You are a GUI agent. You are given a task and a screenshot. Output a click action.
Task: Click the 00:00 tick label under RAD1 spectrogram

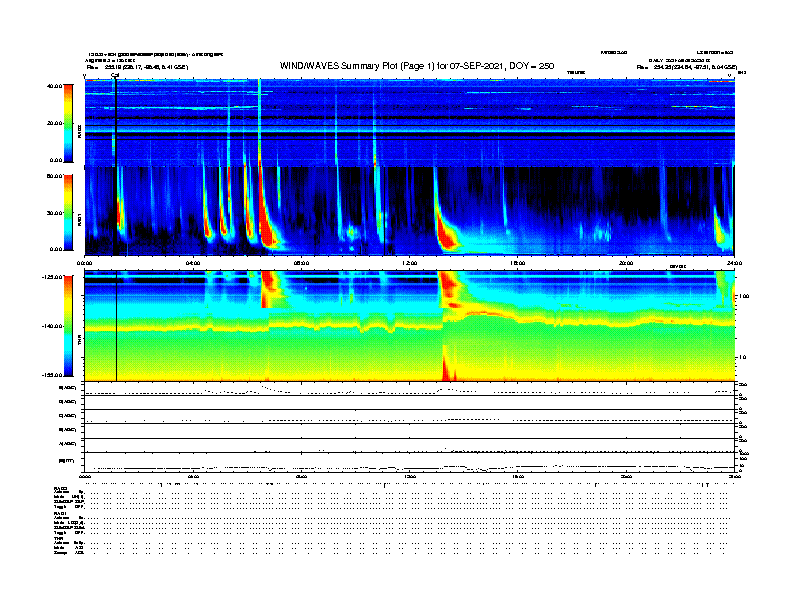84,263
